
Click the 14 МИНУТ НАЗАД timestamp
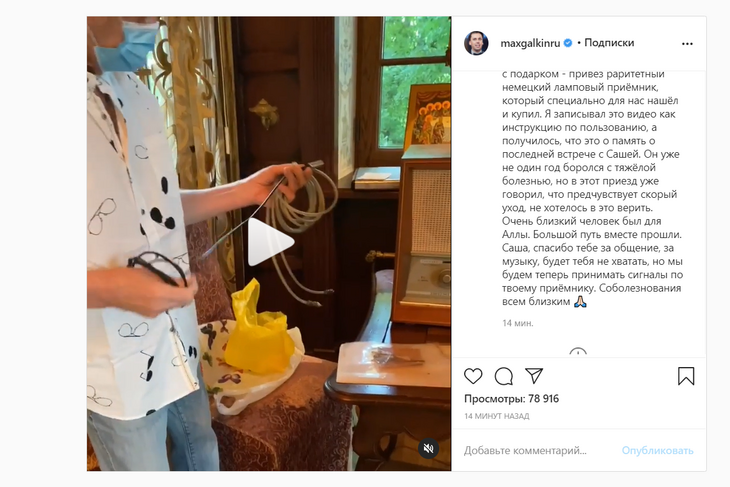(496, 416)
